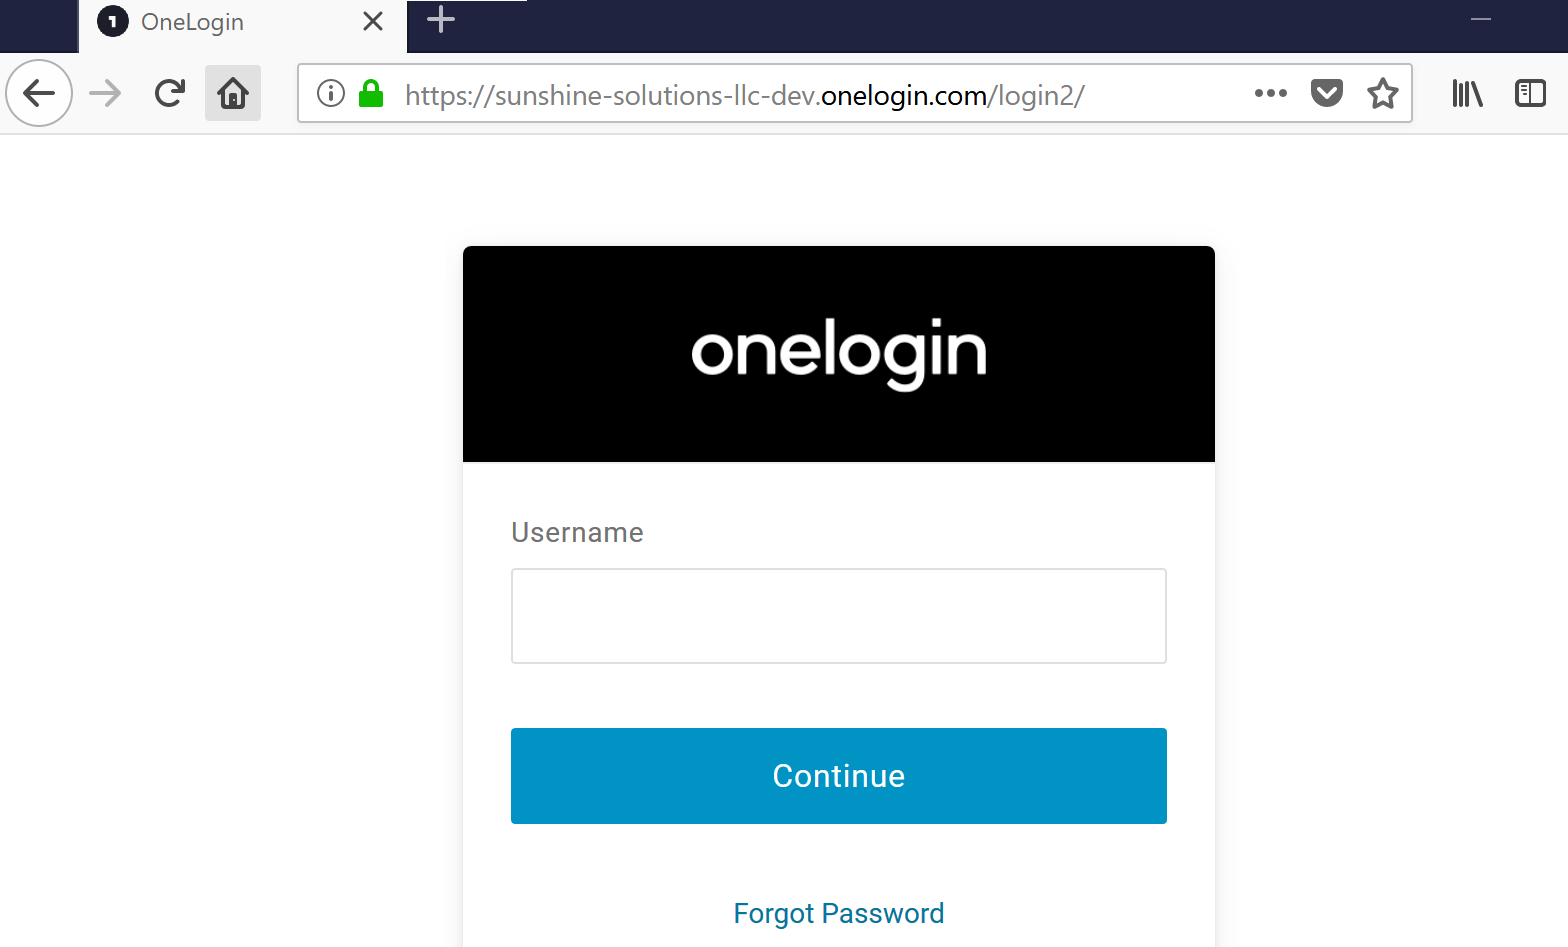The height and width of the screenshot is (947, 1568).
Task: Open the Forgot Password link
Action: [838, 913]
